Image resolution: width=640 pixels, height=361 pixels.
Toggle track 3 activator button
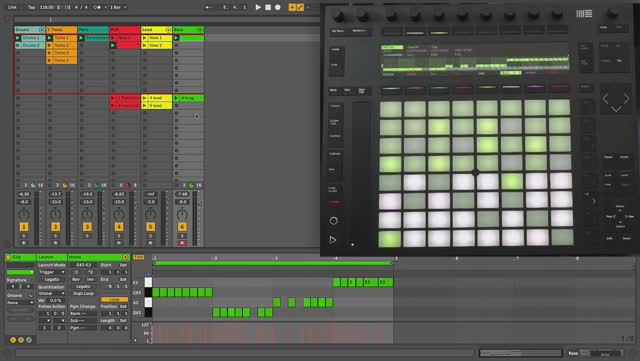(x=87, y=227)
